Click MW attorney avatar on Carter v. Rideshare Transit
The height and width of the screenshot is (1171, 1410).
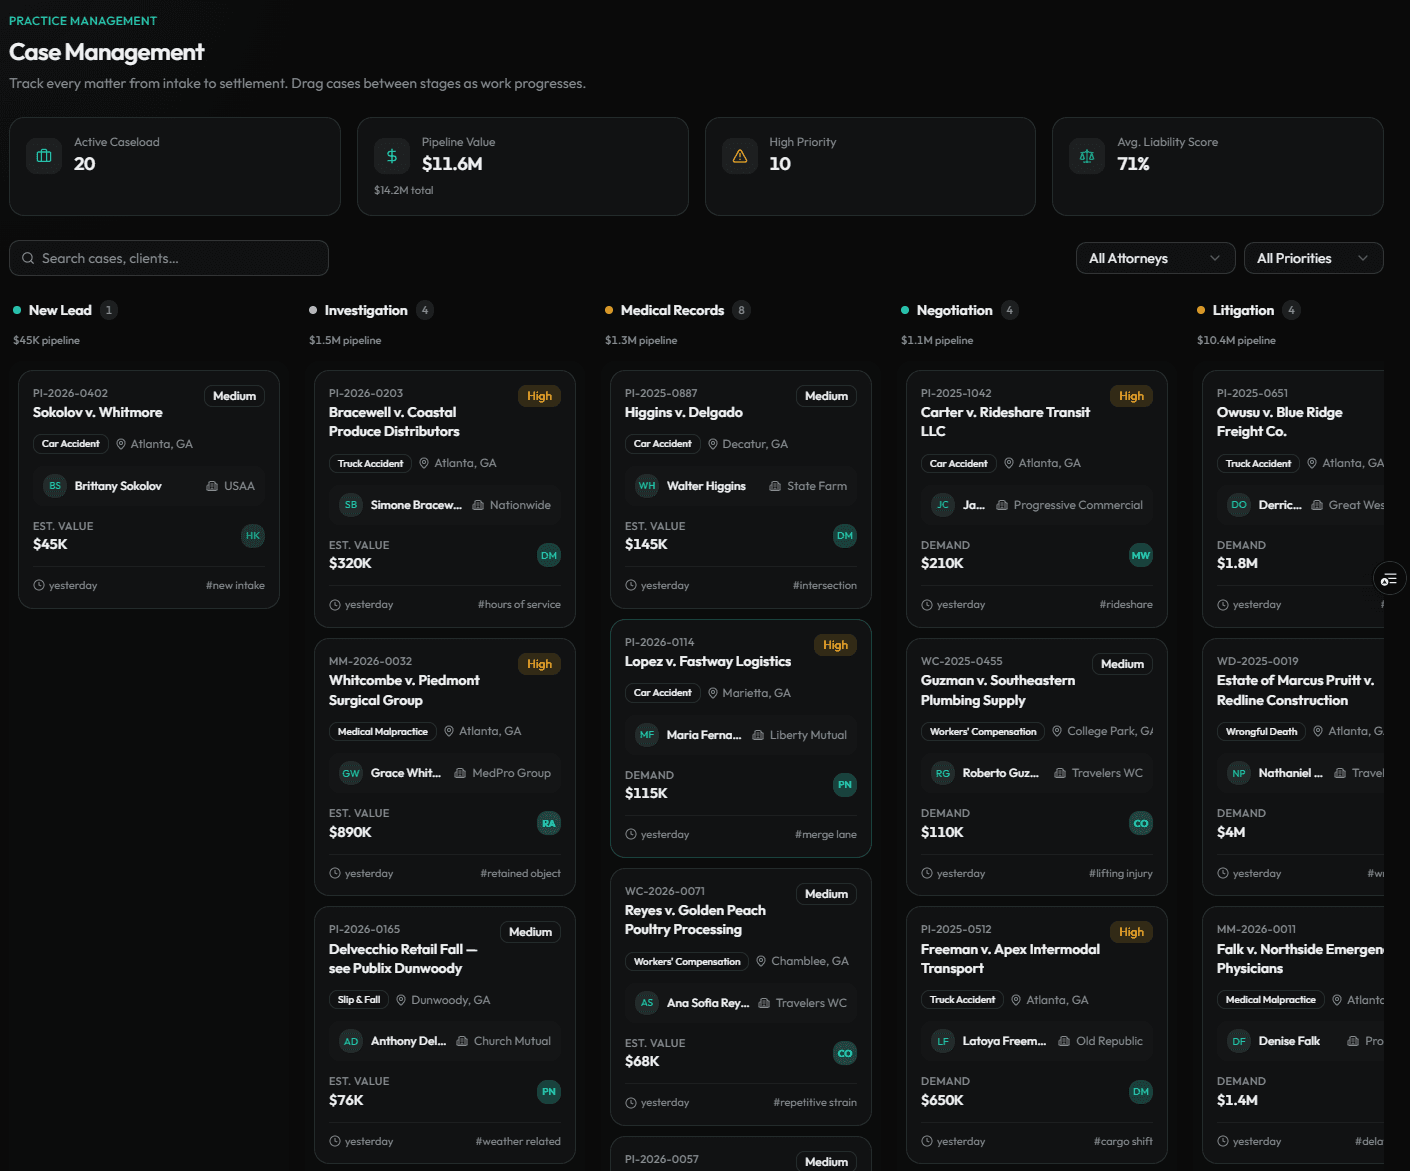pos(1141,555)
